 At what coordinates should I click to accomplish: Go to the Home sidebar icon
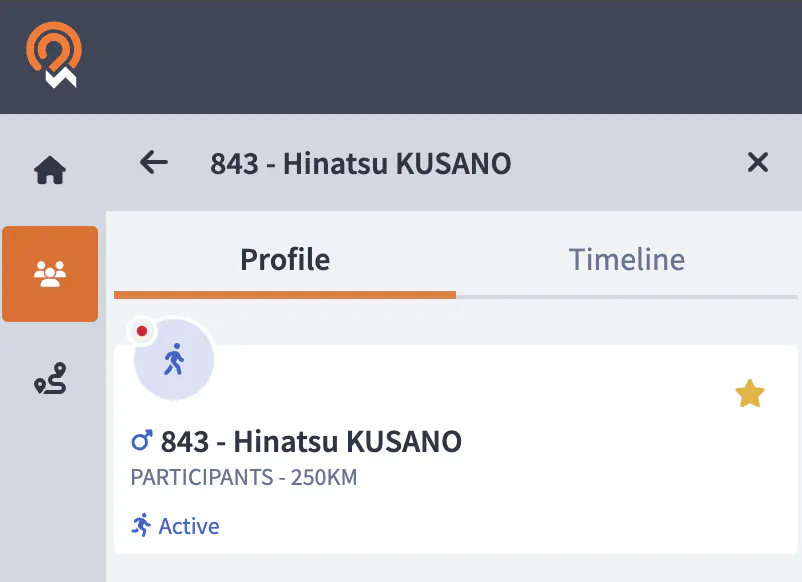pos(50,171)
